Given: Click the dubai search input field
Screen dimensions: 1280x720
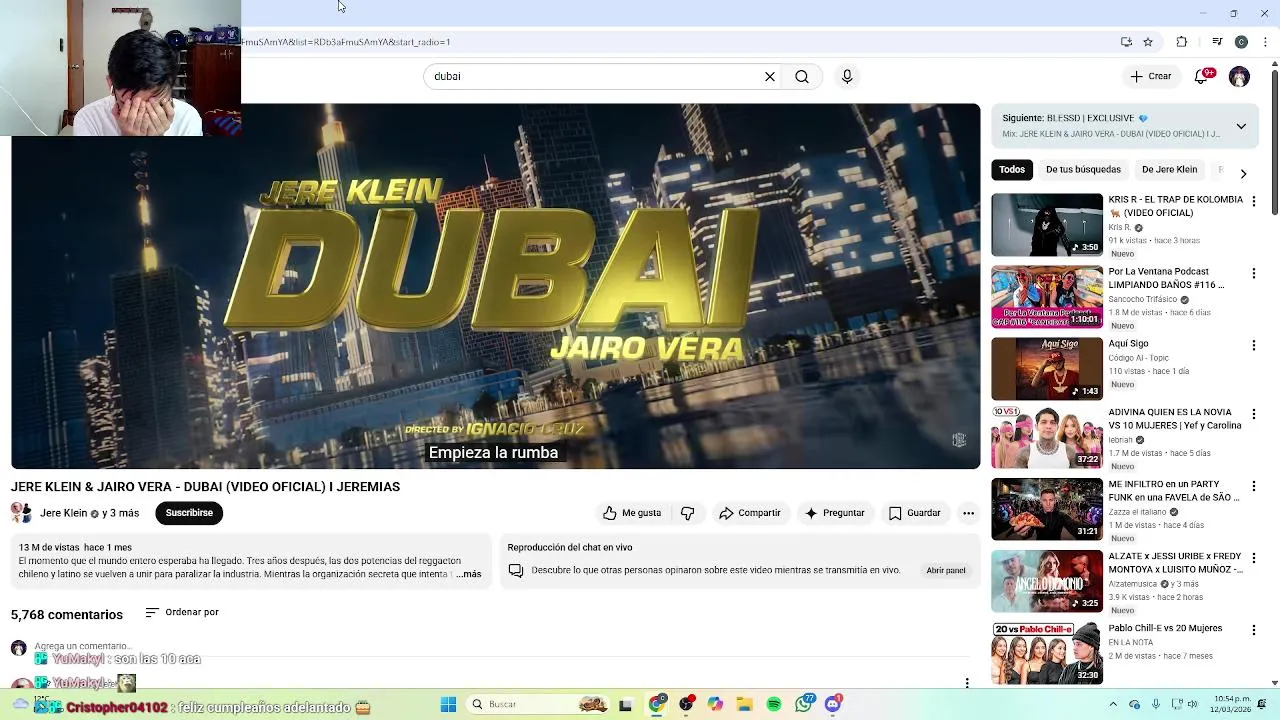Looking at the screenshot, I should coord(595,76).
